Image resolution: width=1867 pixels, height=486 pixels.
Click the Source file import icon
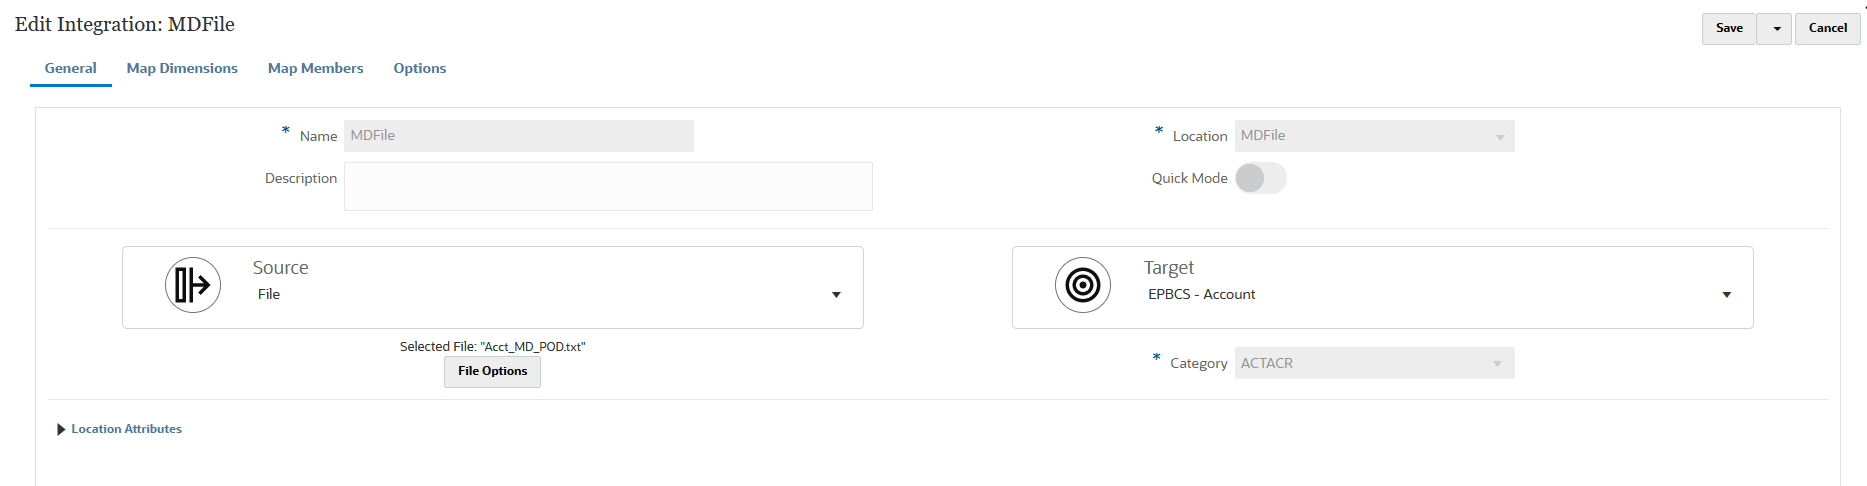(x=192, y=285)
